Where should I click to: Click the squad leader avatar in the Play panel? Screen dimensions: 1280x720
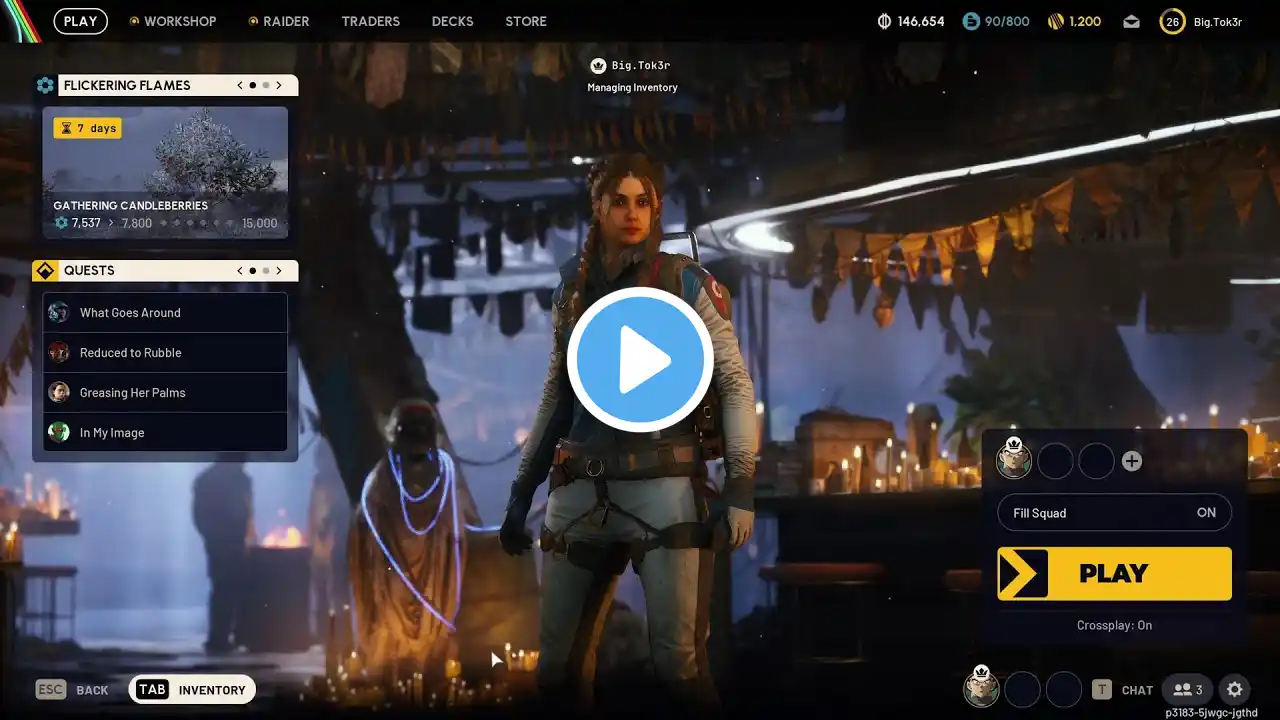[1014, 460]
